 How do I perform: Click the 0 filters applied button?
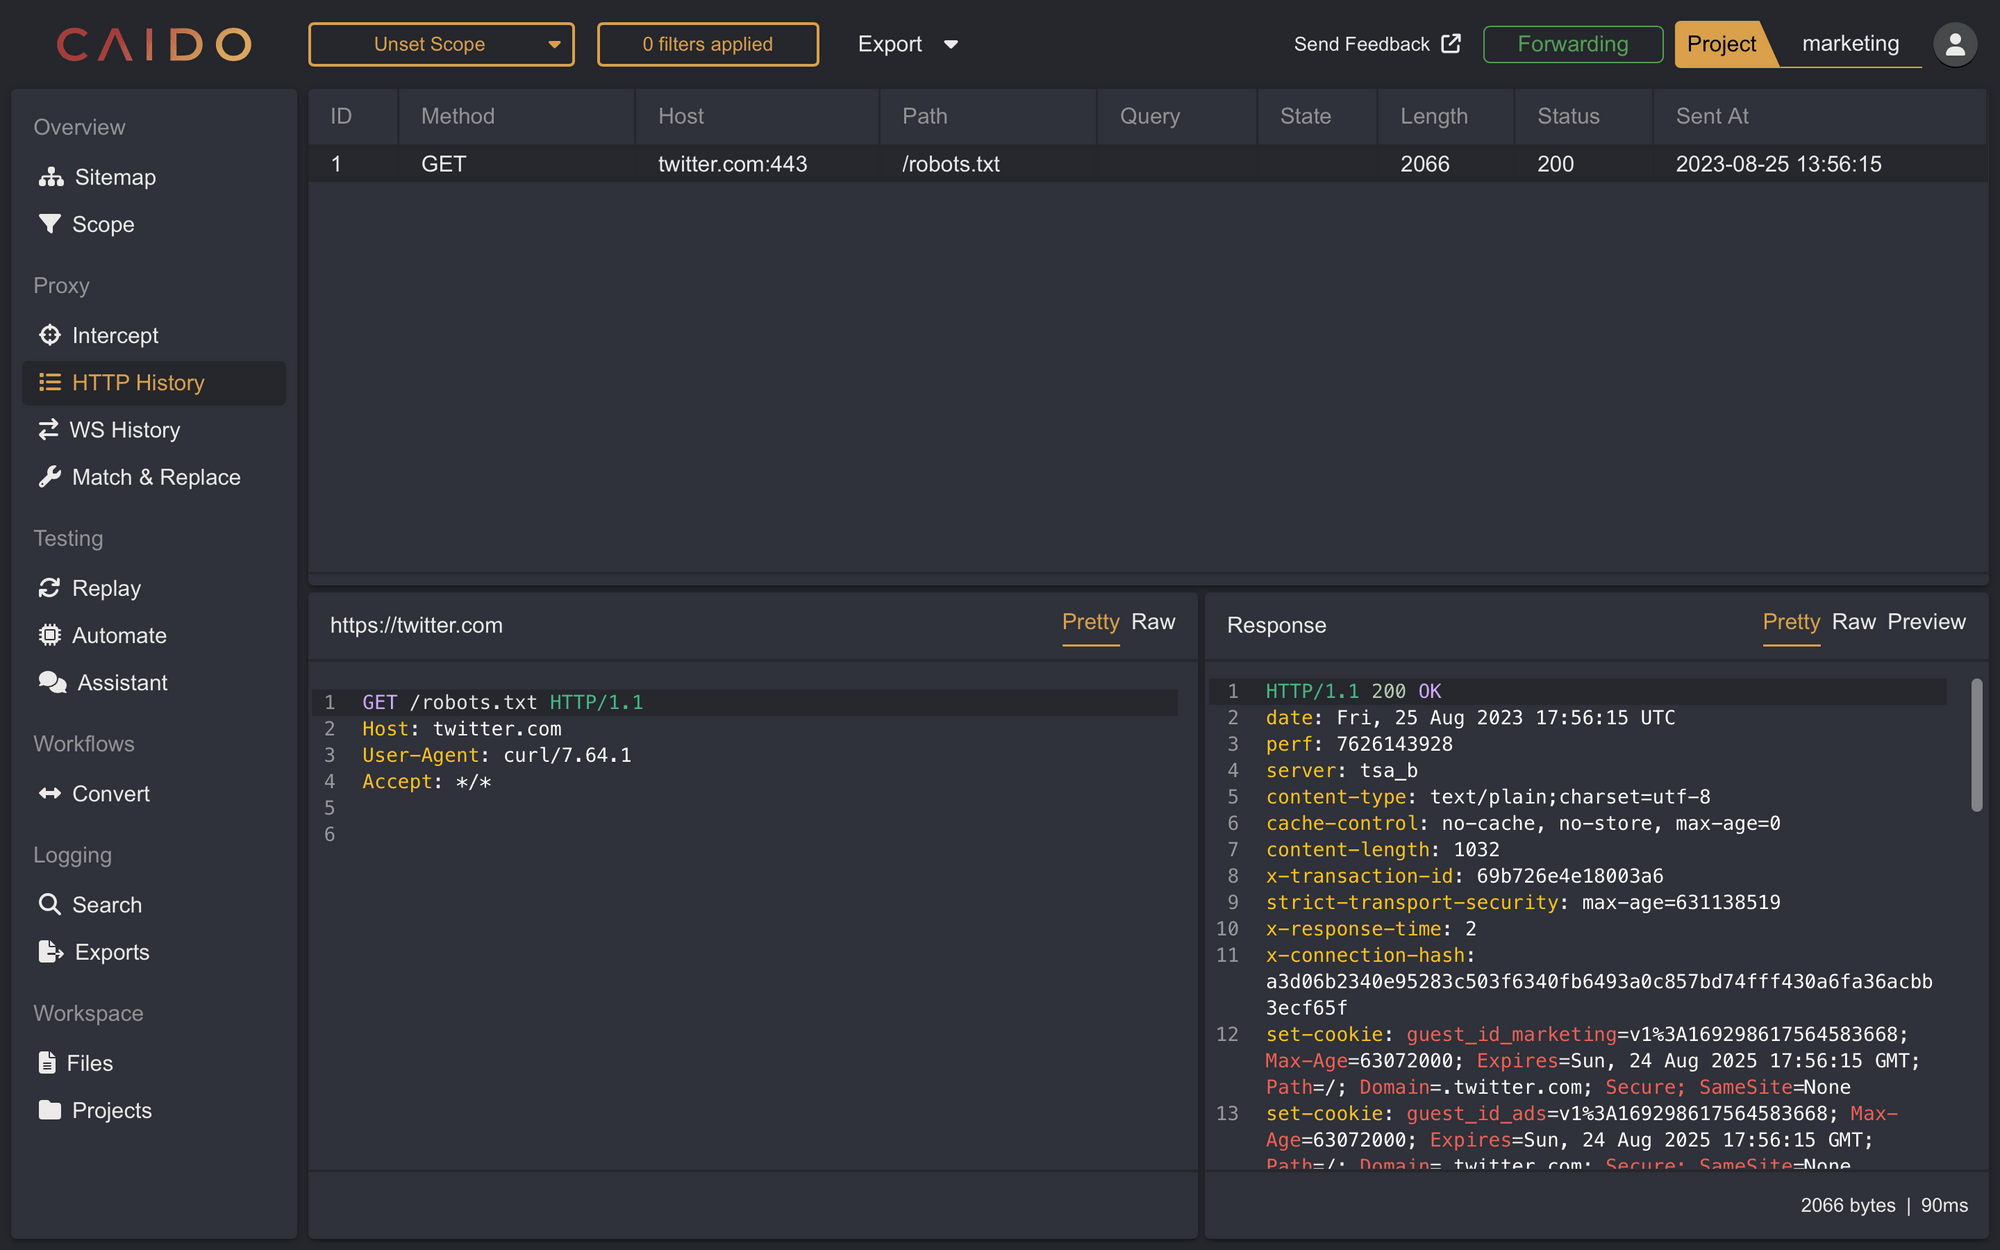click(x=707, y=44)
